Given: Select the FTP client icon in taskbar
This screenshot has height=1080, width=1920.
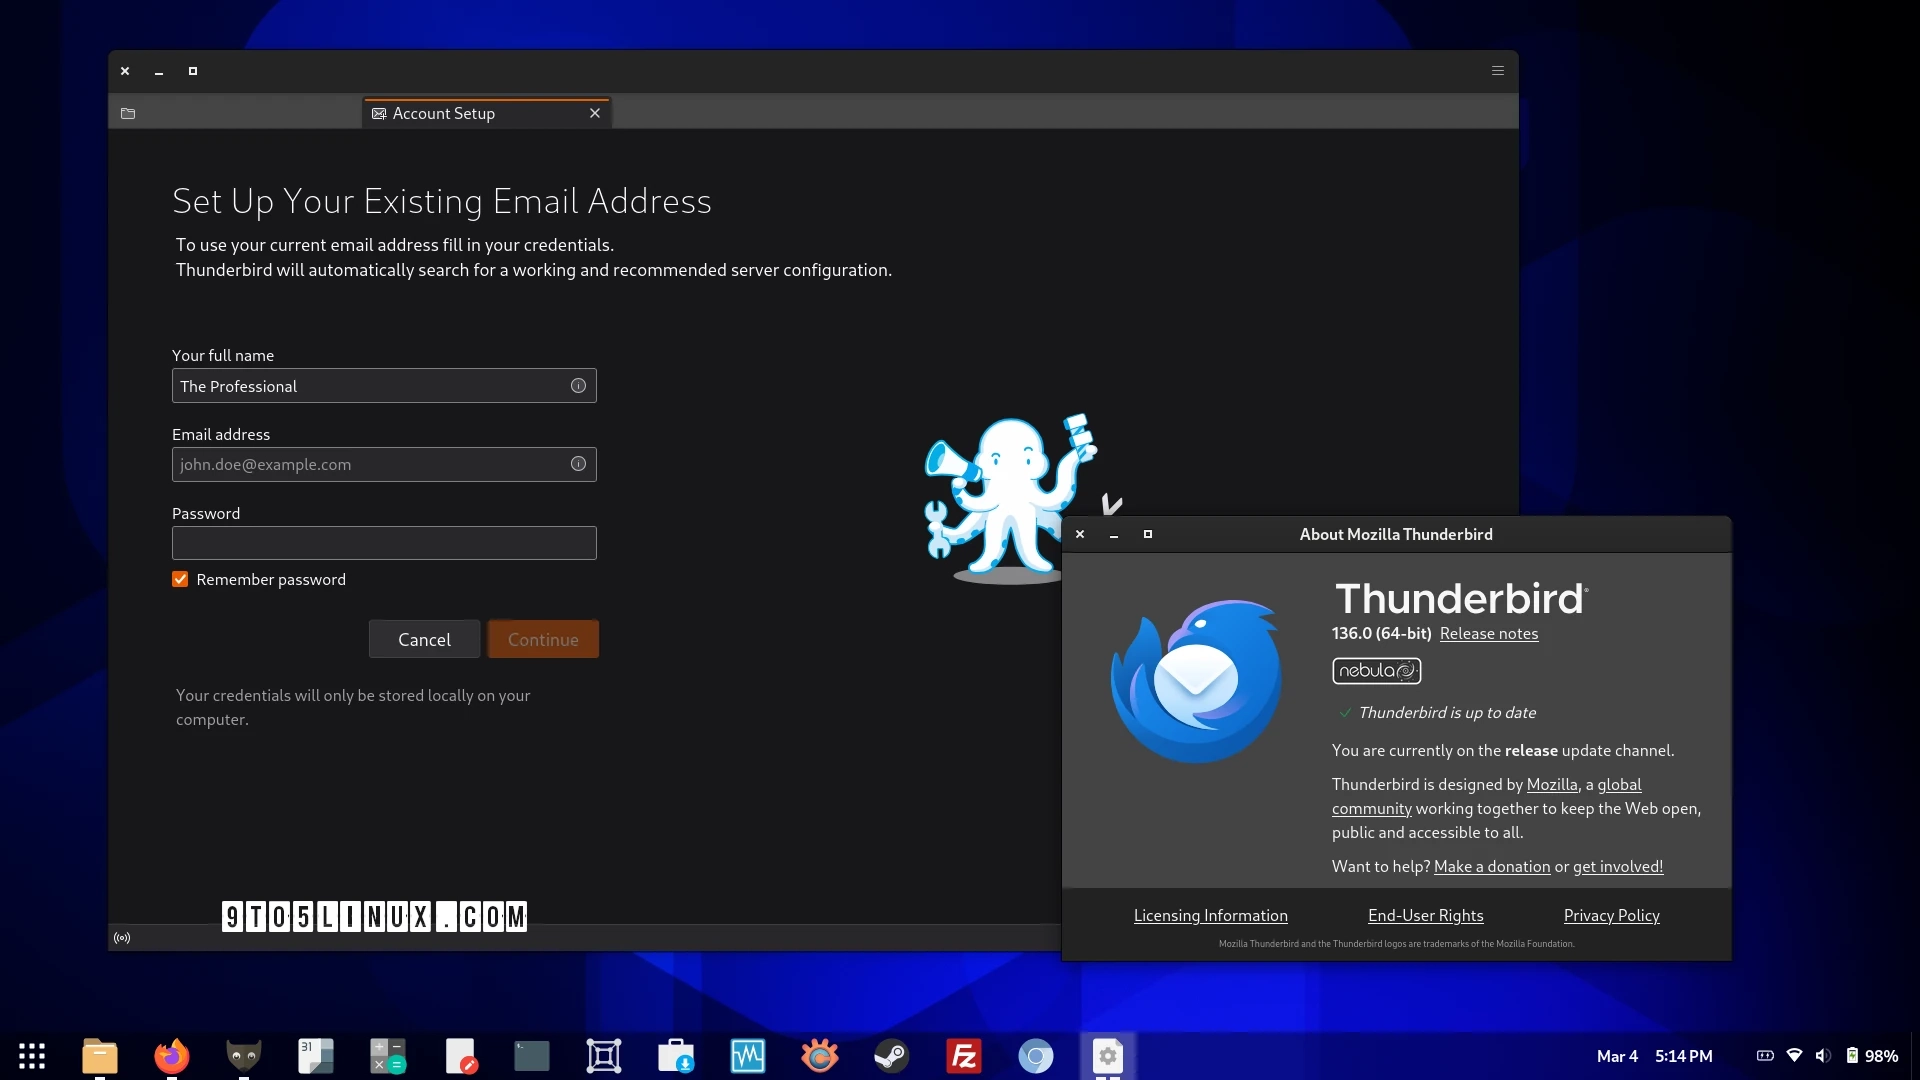Looking at the screenshot, I should 964,1054.
